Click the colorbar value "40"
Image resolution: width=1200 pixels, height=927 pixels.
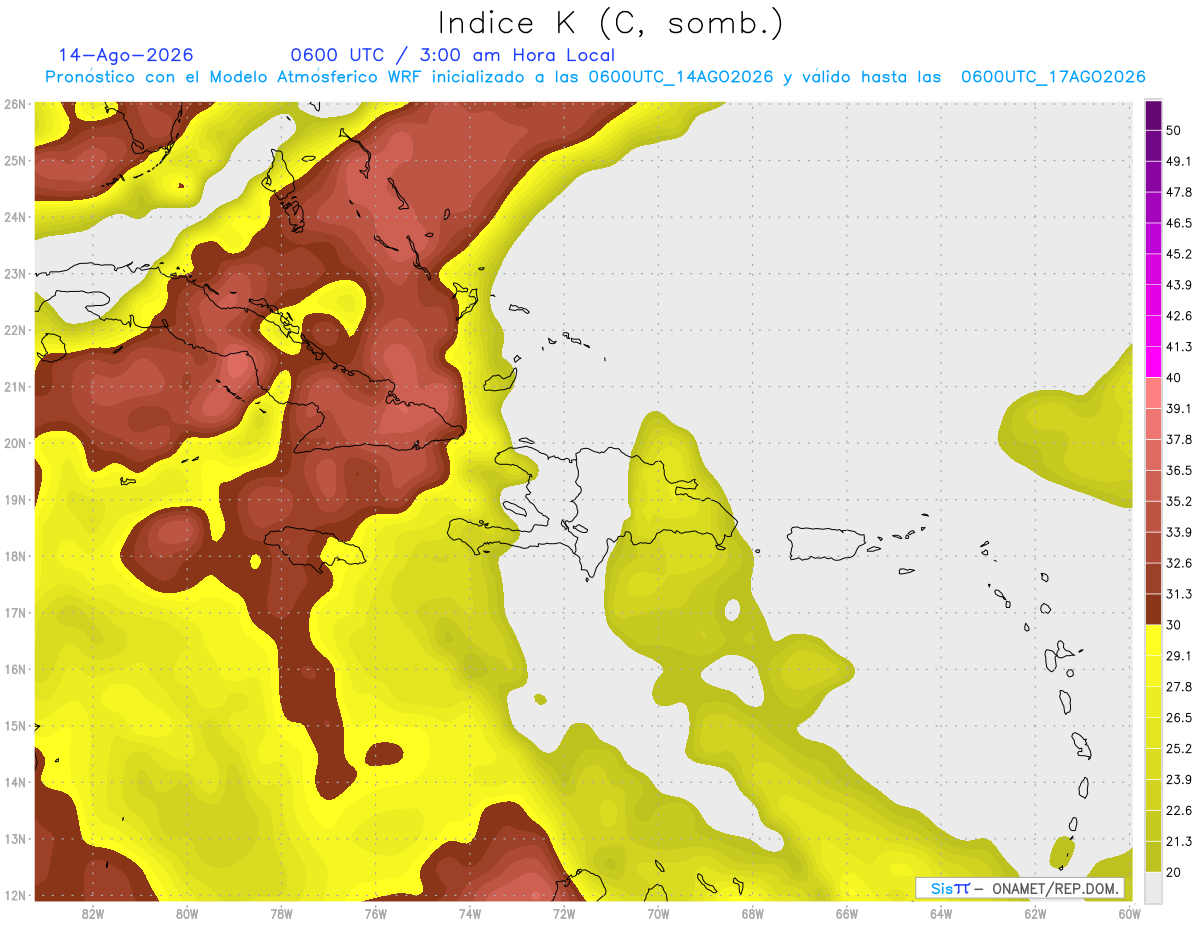point(1174,377)
